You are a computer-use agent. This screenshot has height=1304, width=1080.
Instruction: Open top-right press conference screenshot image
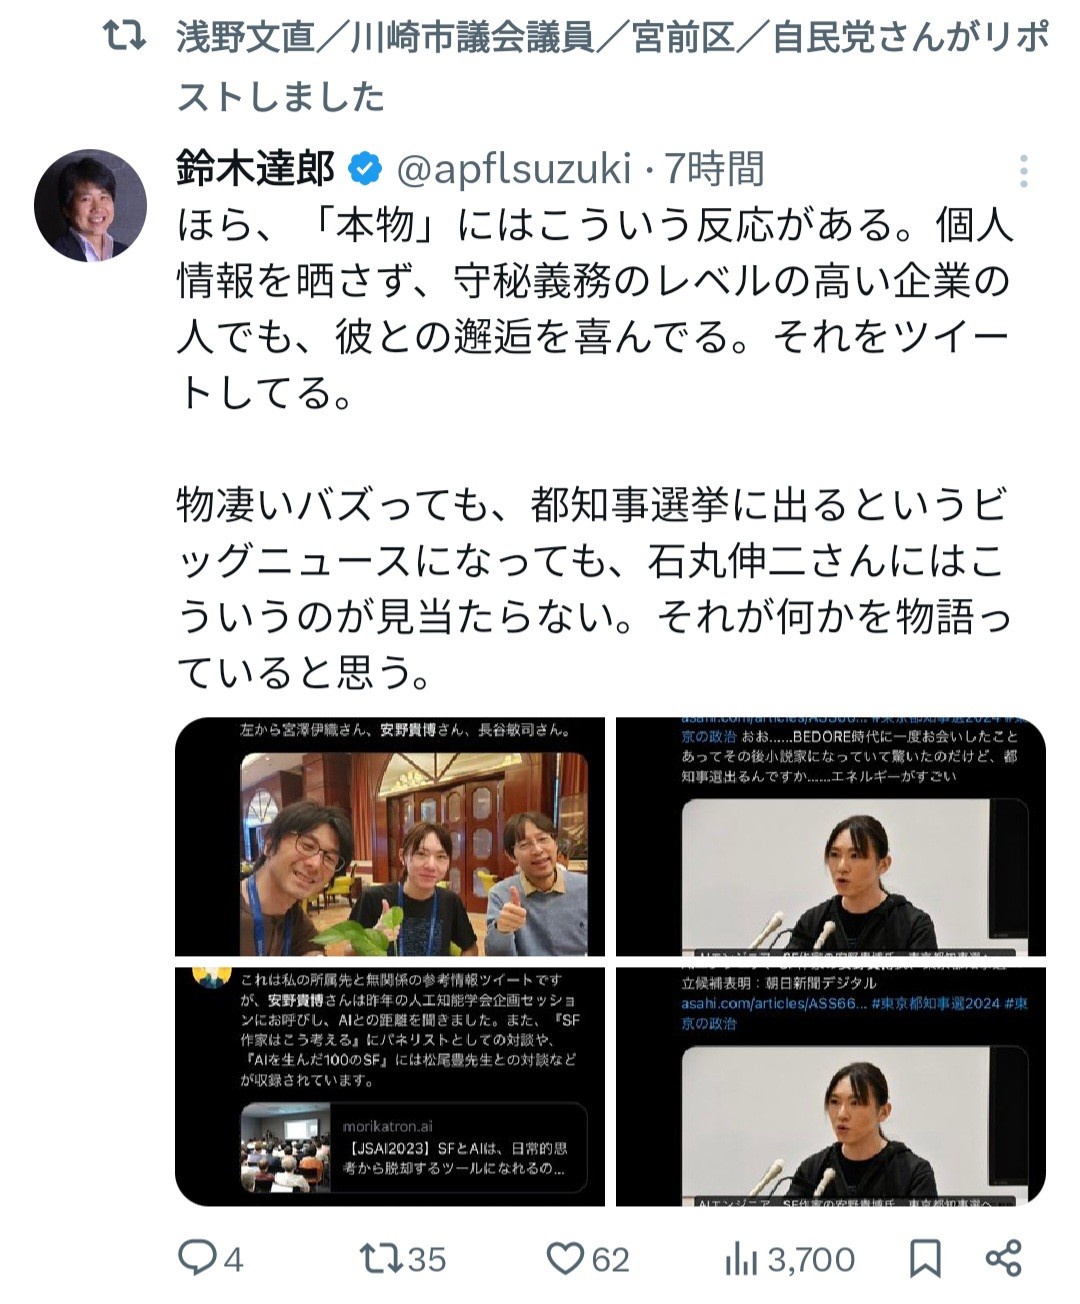(x=831, y=837)
